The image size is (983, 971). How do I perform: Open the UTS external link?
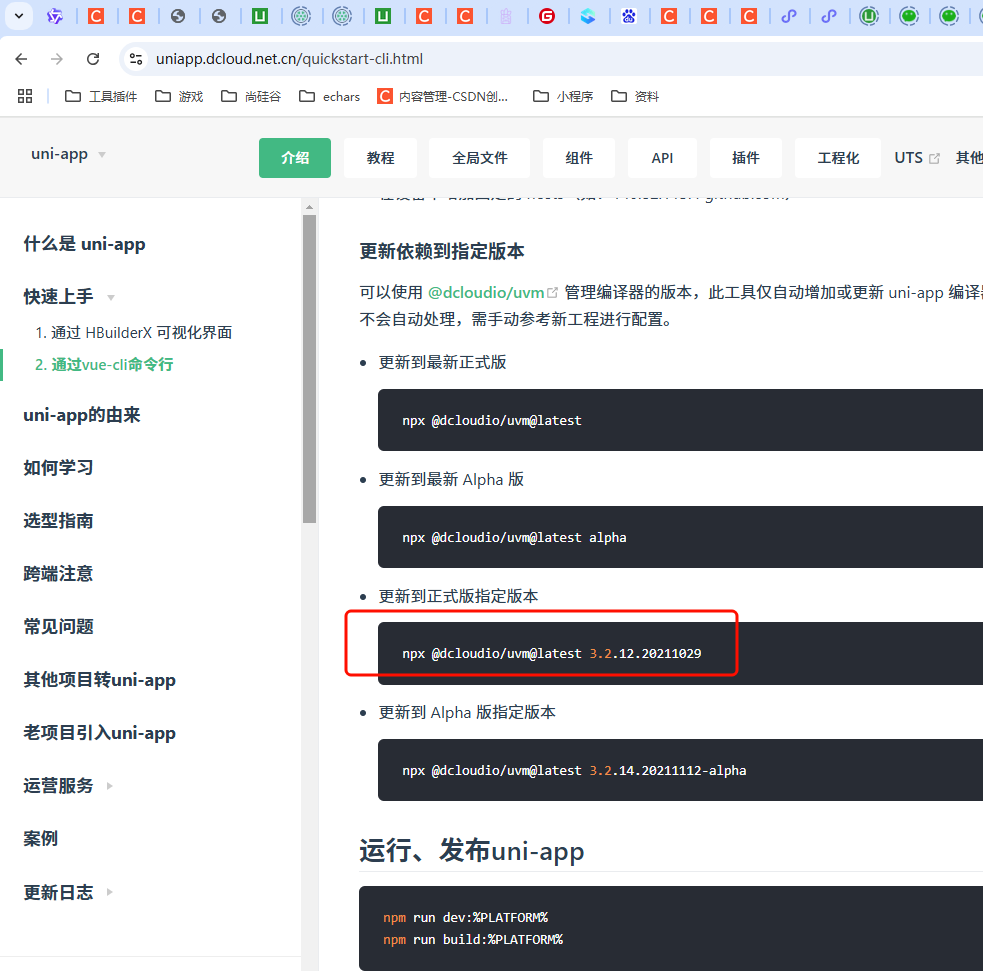pos(917,158)
